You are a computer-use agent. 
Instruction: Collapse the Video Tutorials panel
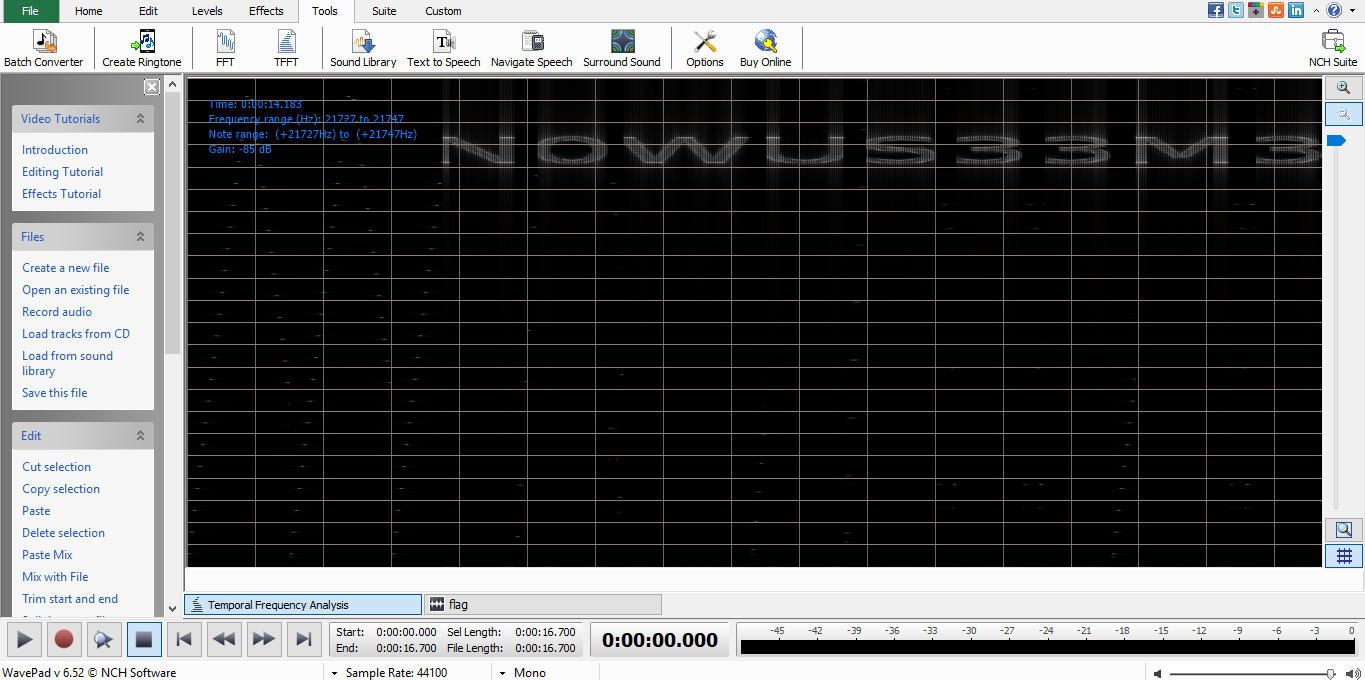click(x=140, y=119)
